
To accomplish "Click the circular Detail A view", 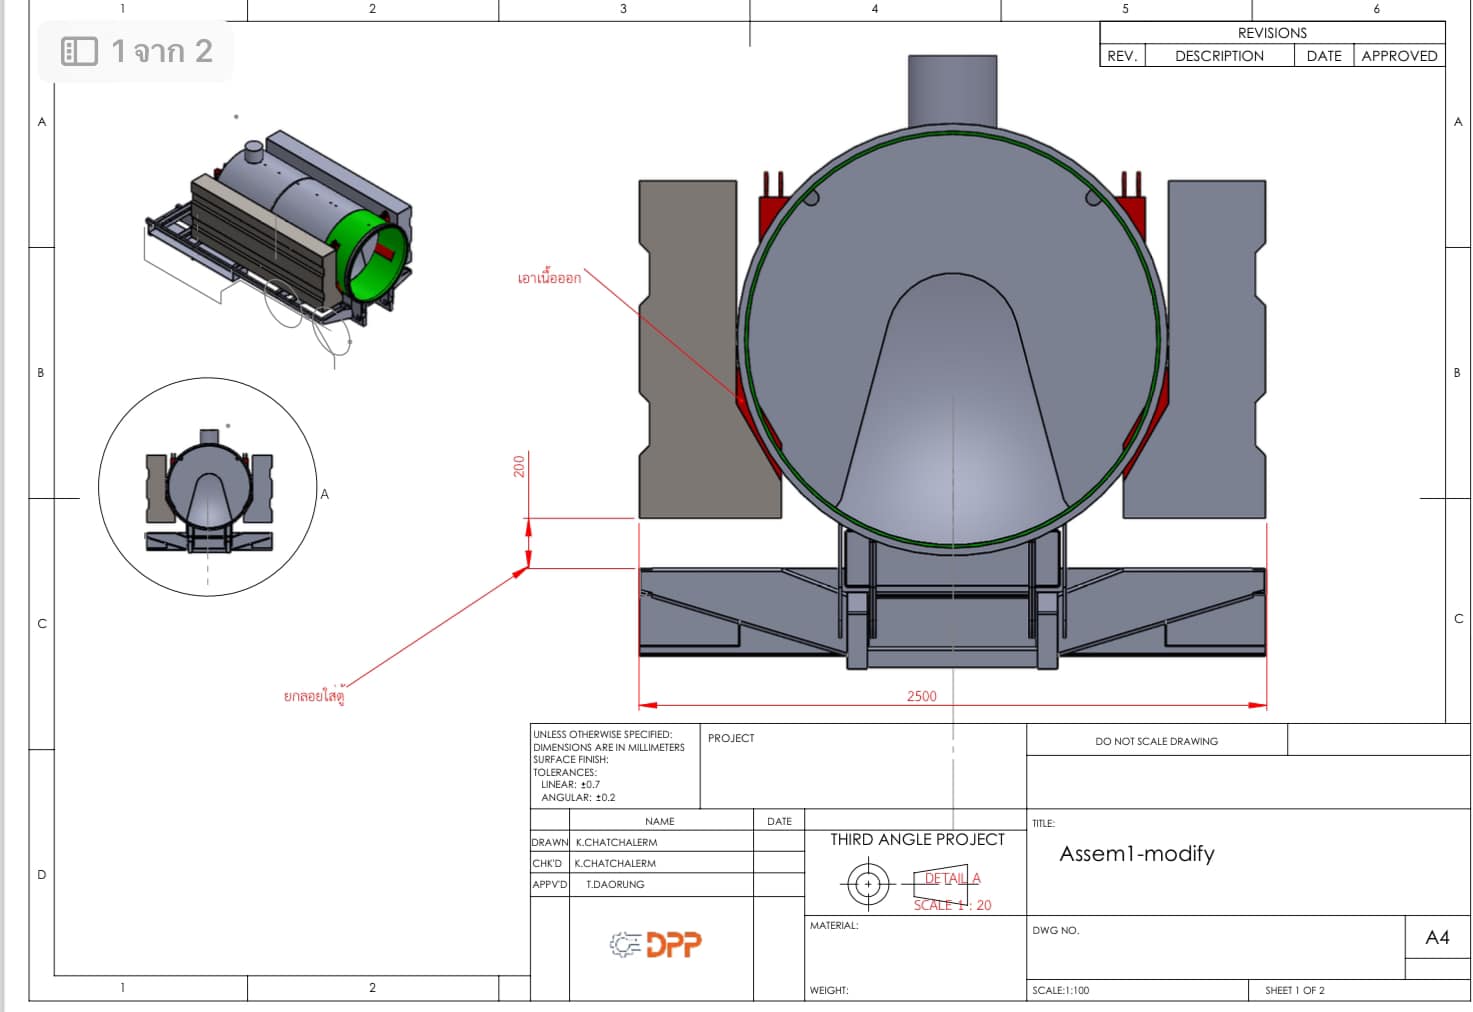I will [x=208, y=487].
